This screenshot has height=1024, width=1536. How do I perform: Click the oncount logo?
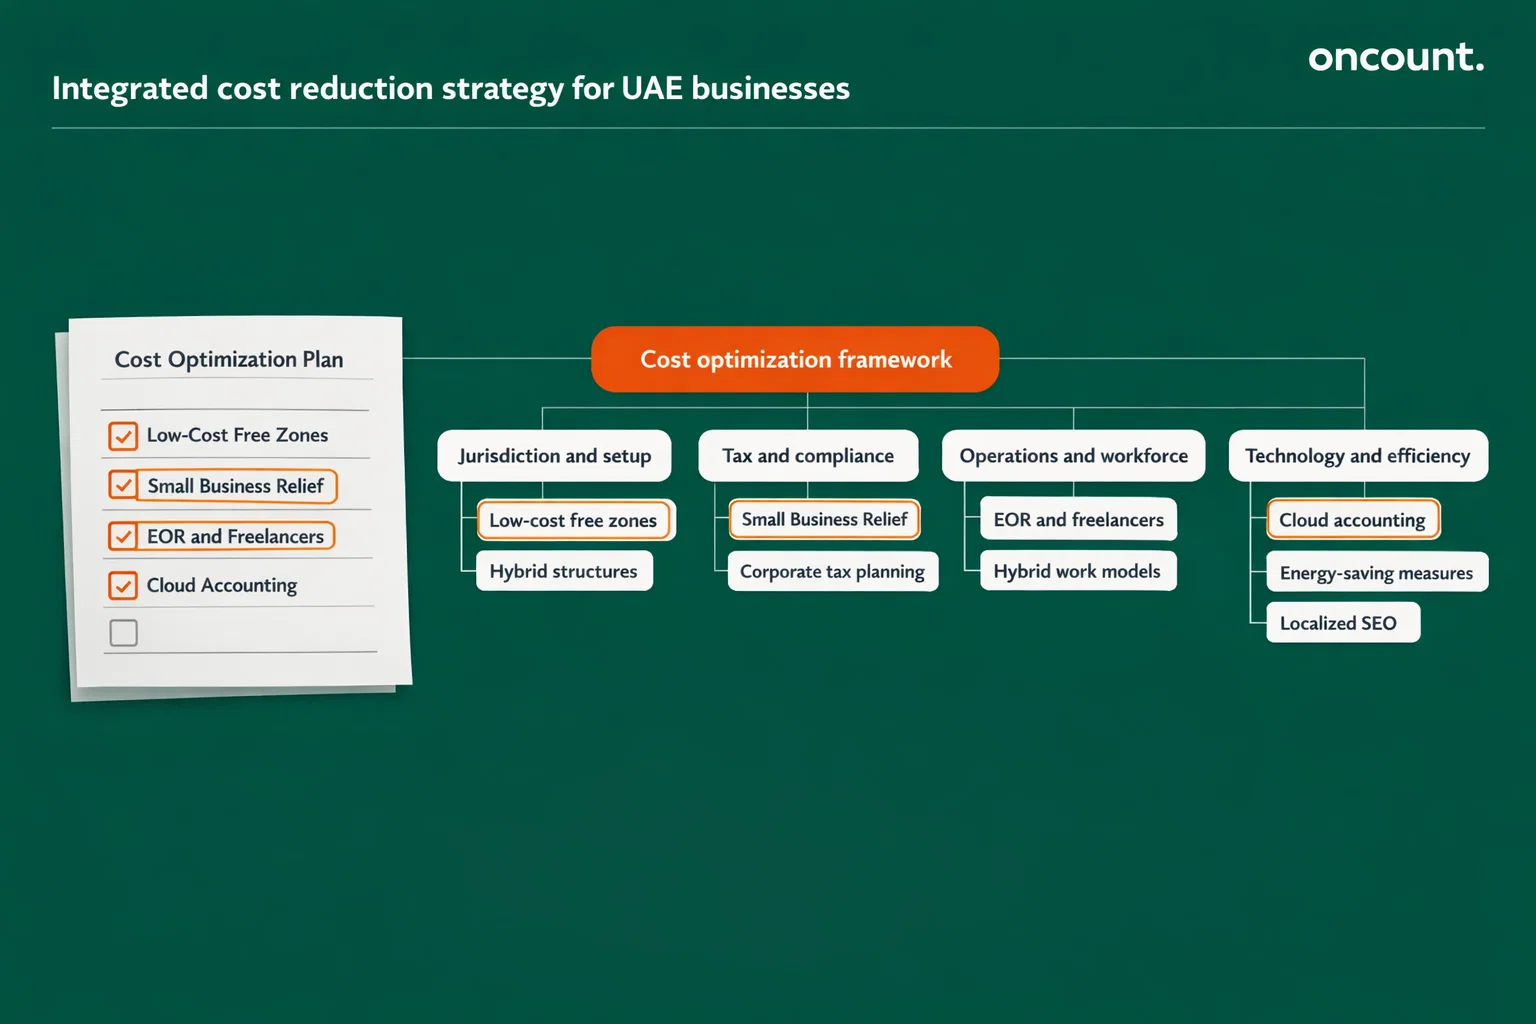[x=1395, y=57]
